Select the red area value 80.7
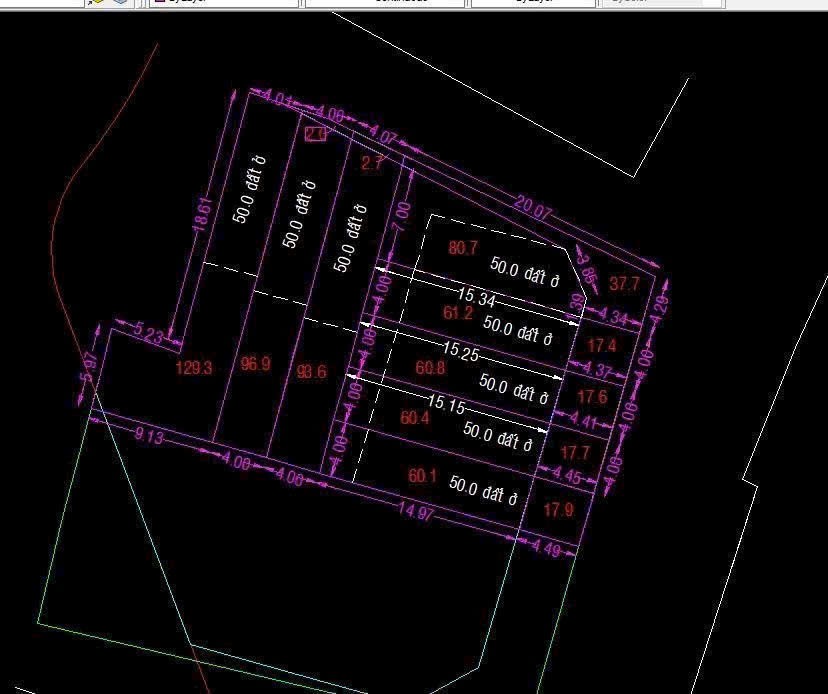The width and height of the screenshot is (828, 694). tap(463, 248)
